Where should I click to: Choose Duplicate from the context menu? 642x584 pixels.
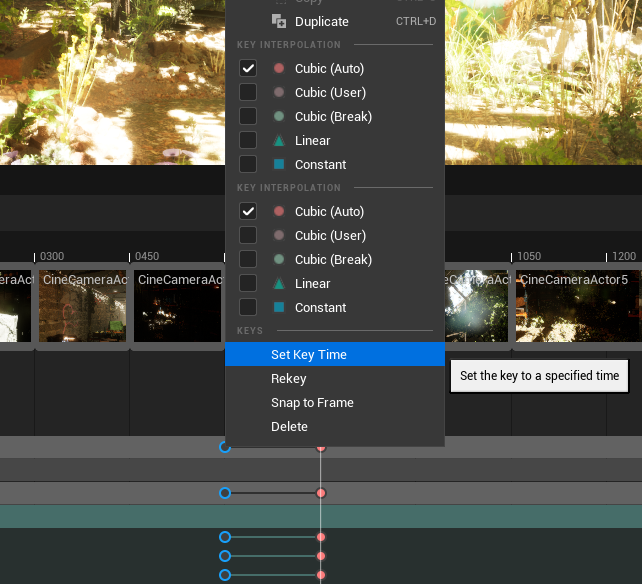[x=335, y=21]
